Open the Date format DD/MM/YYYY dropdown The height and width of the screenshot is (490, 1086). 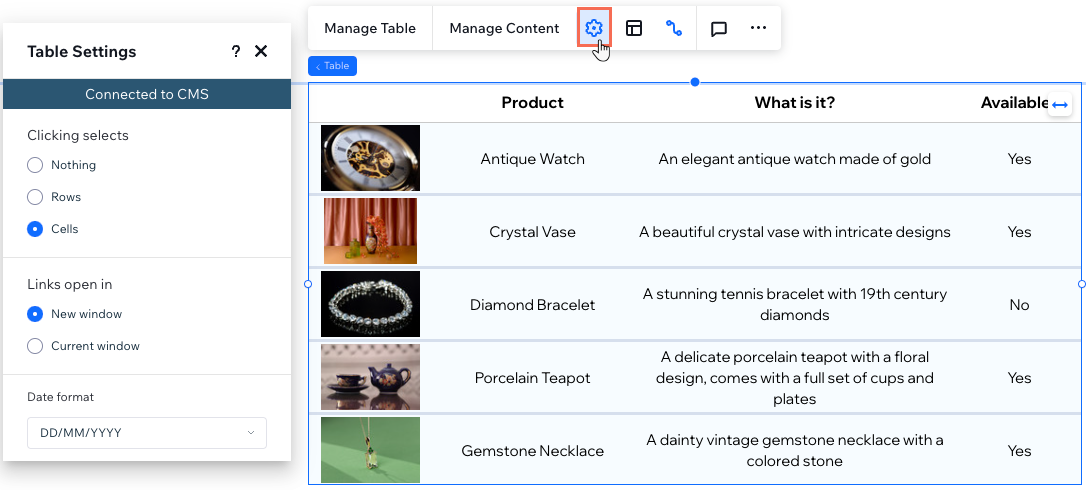pyautogui.click(x=147, y=432)
